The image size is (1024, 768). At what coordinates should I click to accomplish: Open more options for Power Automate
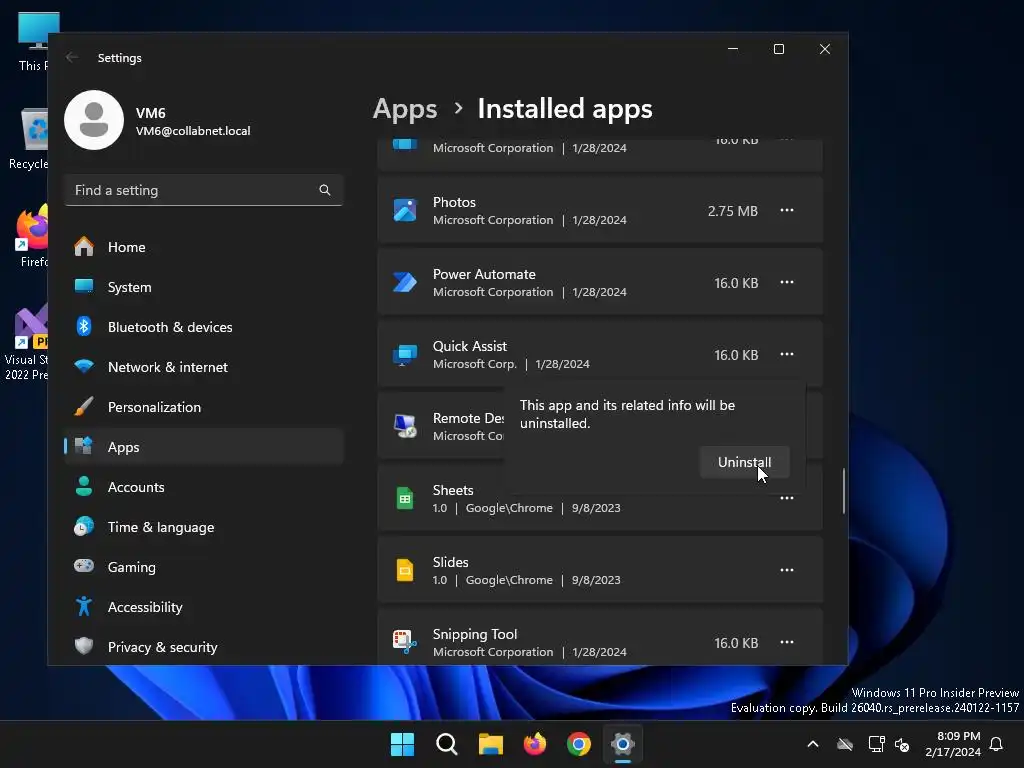tap(787, 282)
